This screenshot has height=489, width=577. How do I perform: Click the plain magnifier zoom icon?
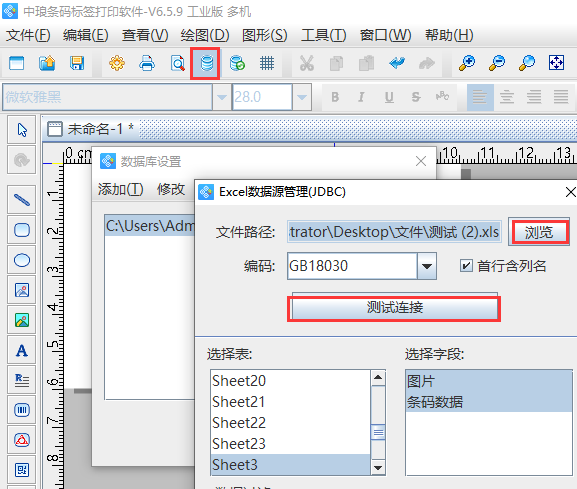tap(527, 63)
